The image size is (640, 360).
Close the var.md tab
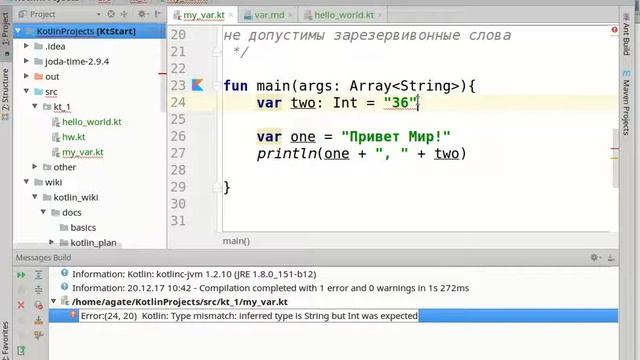tap(290, 16)
